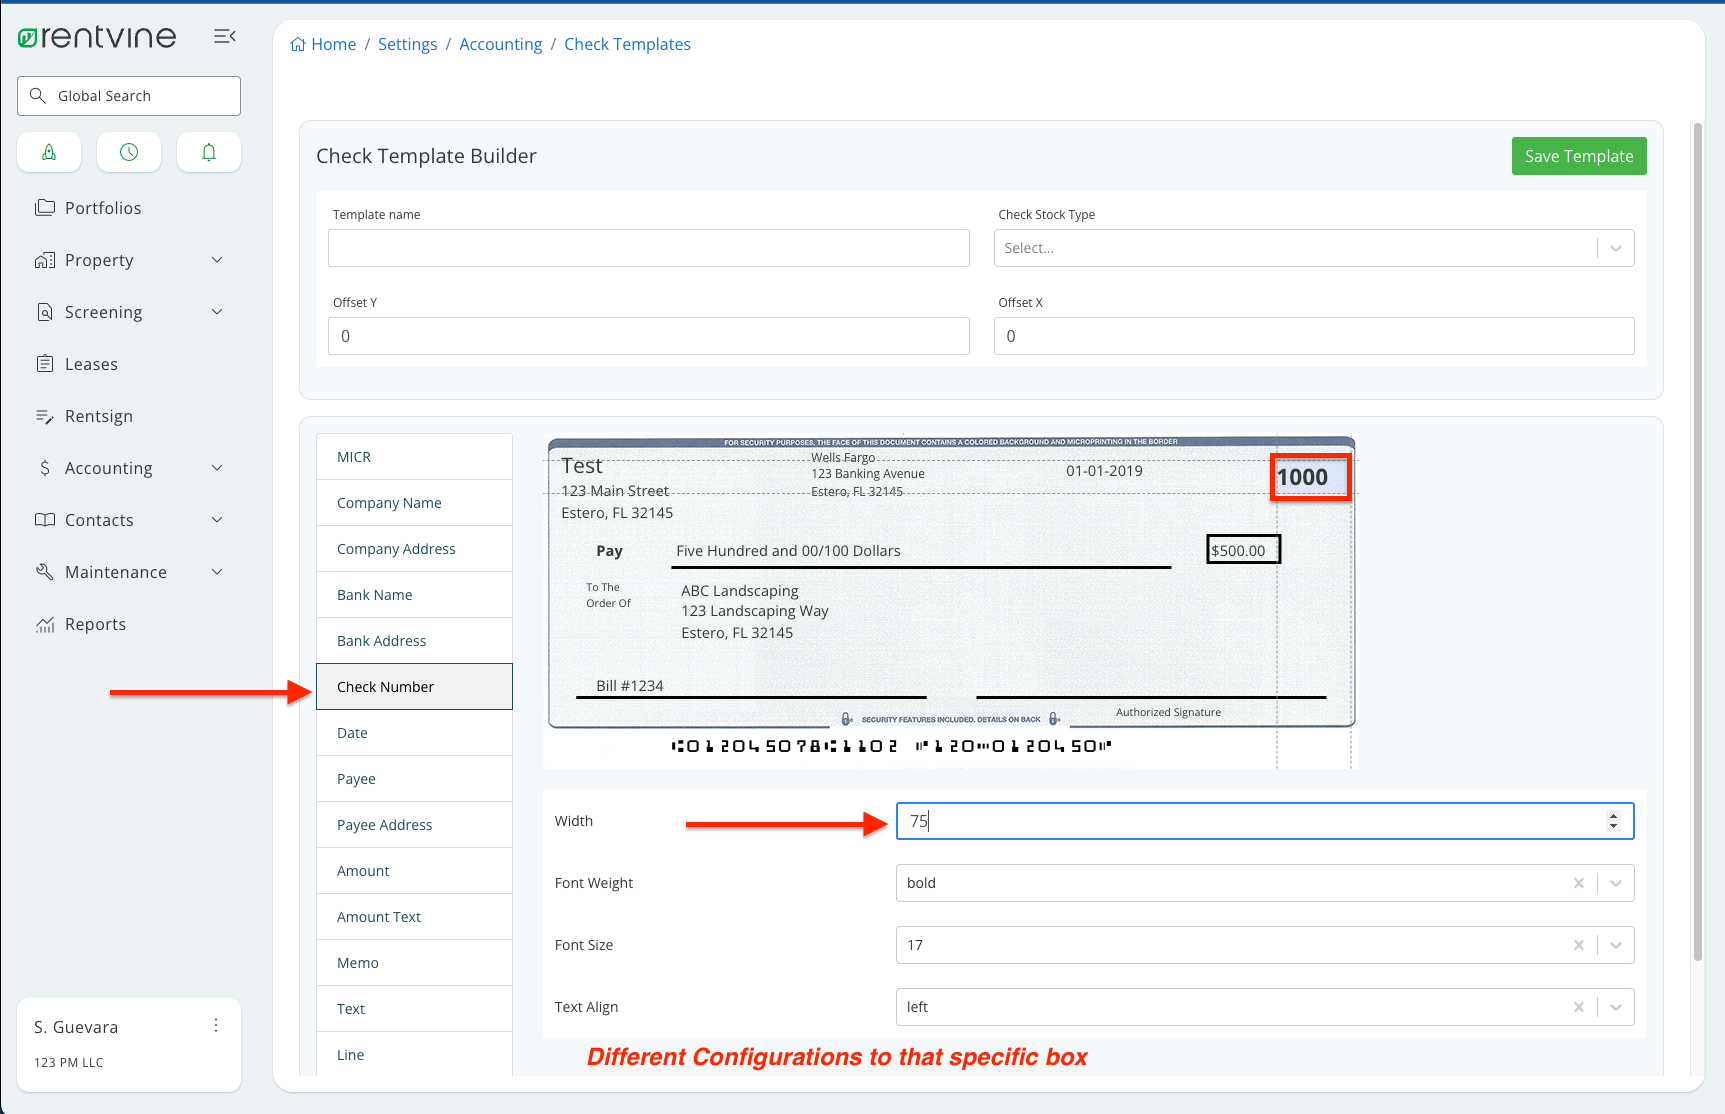Open the Check Stock Type dropdown
The image size is (1725, 1114).
1314,248
